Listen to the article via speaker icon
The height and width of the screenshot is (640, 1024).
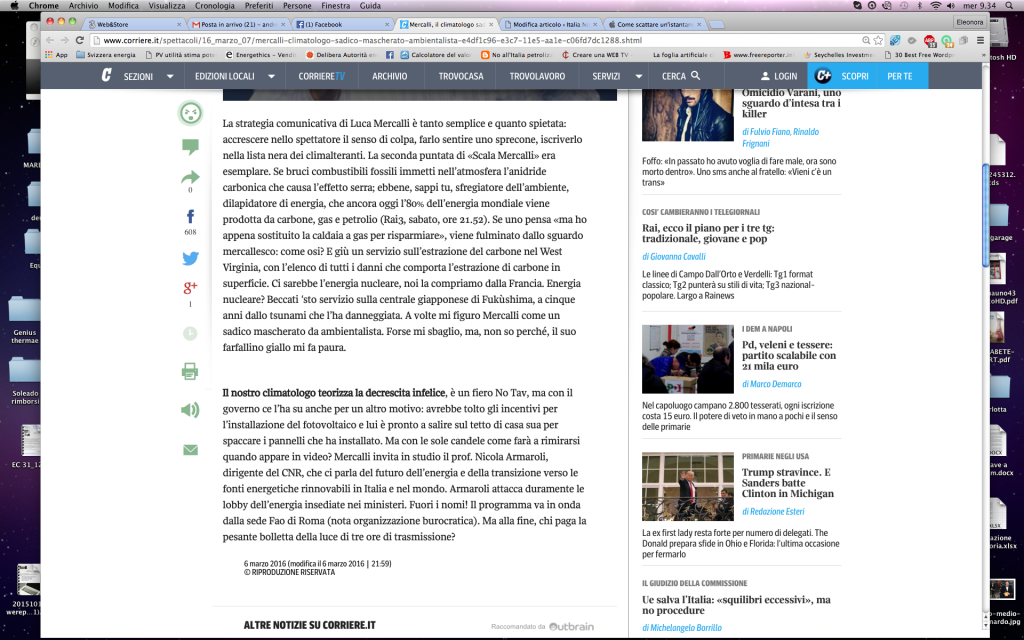tap(190, 409)
